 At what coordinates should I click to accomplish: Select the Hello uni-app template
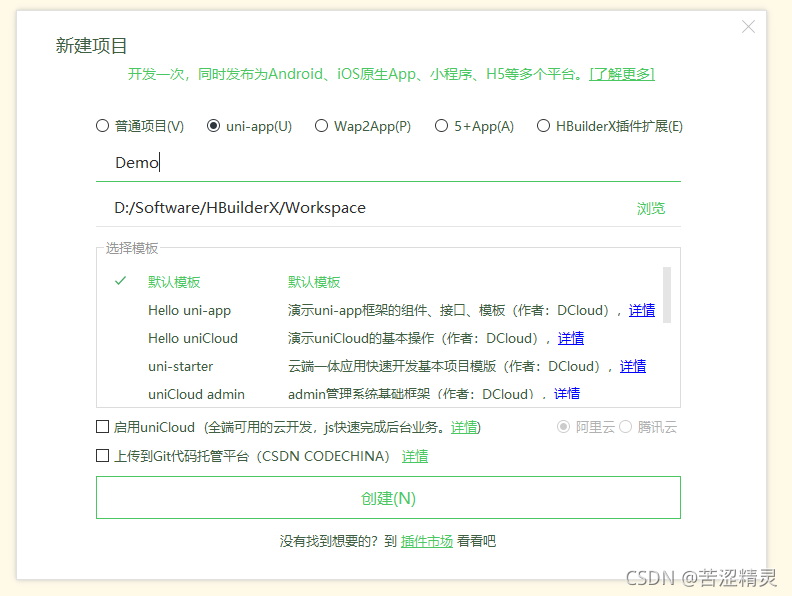(x=189, y=310)
